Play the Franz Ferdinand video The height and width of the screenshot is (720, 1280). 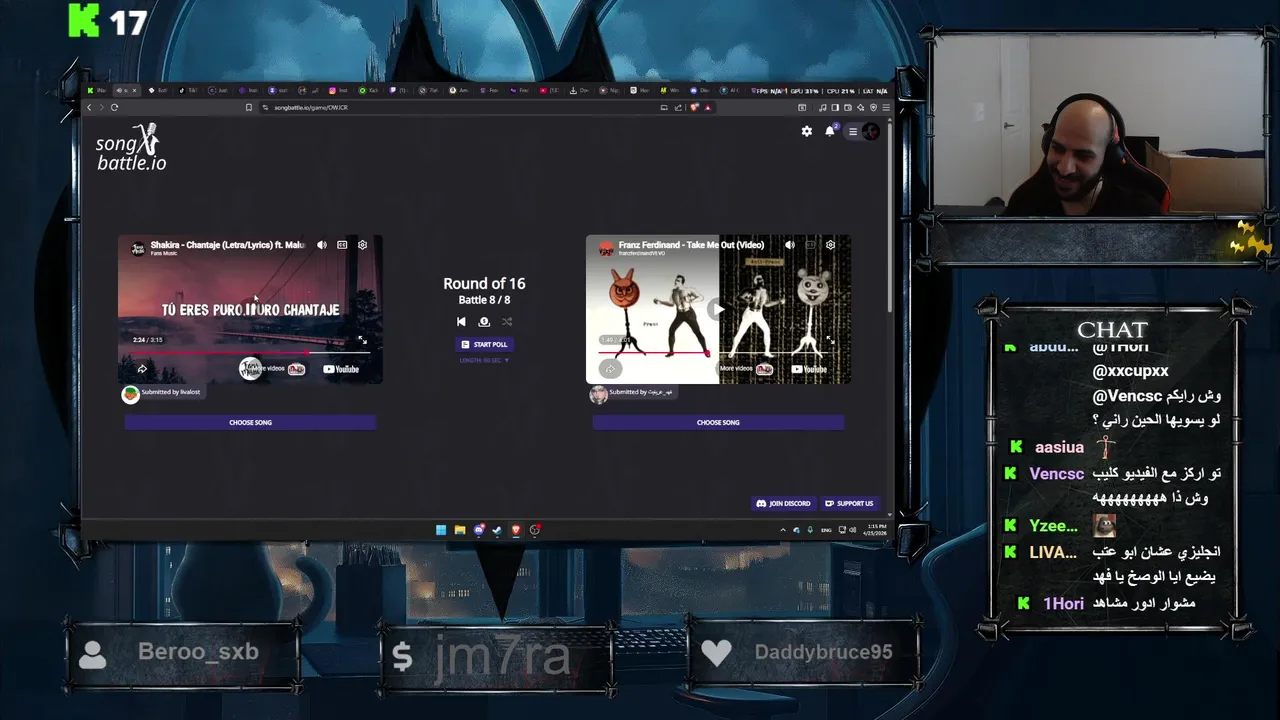pos(716,309)
